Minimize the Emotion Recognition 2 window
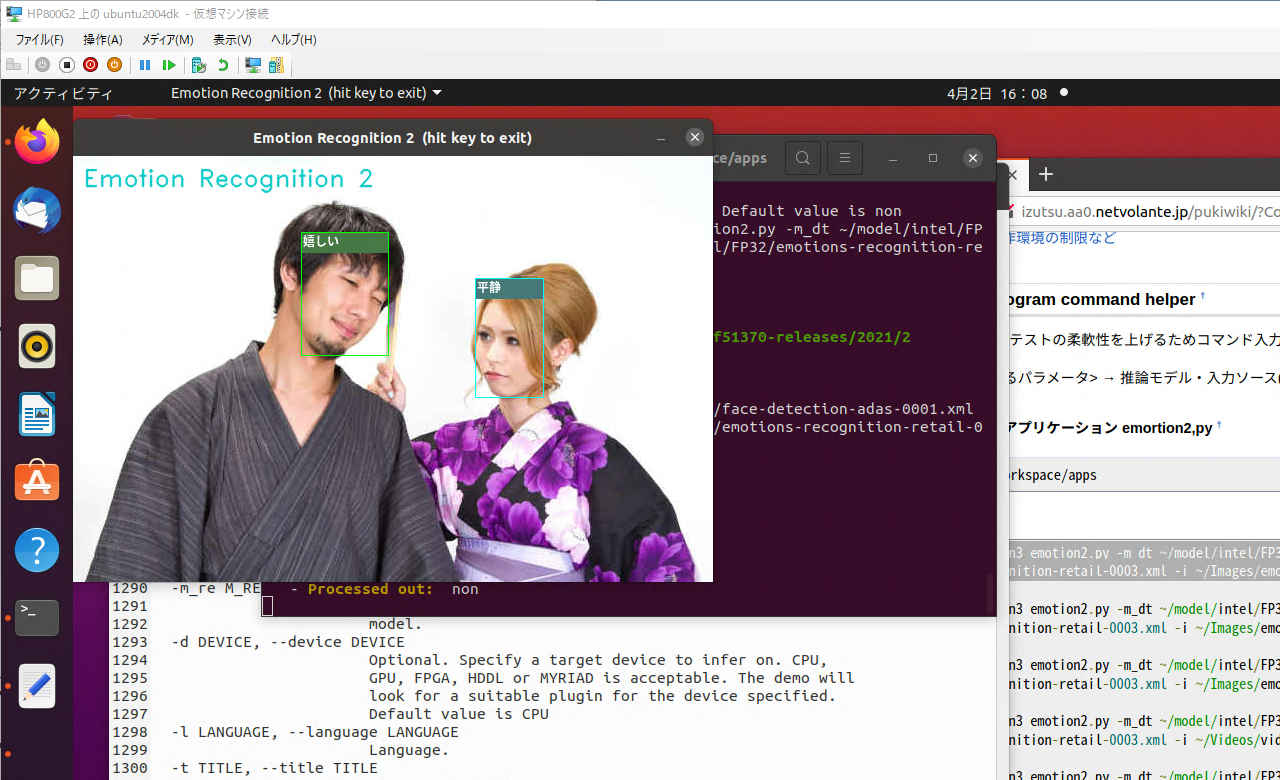The width and height of the screenshot is (1280, 780). tap(661, 138)
